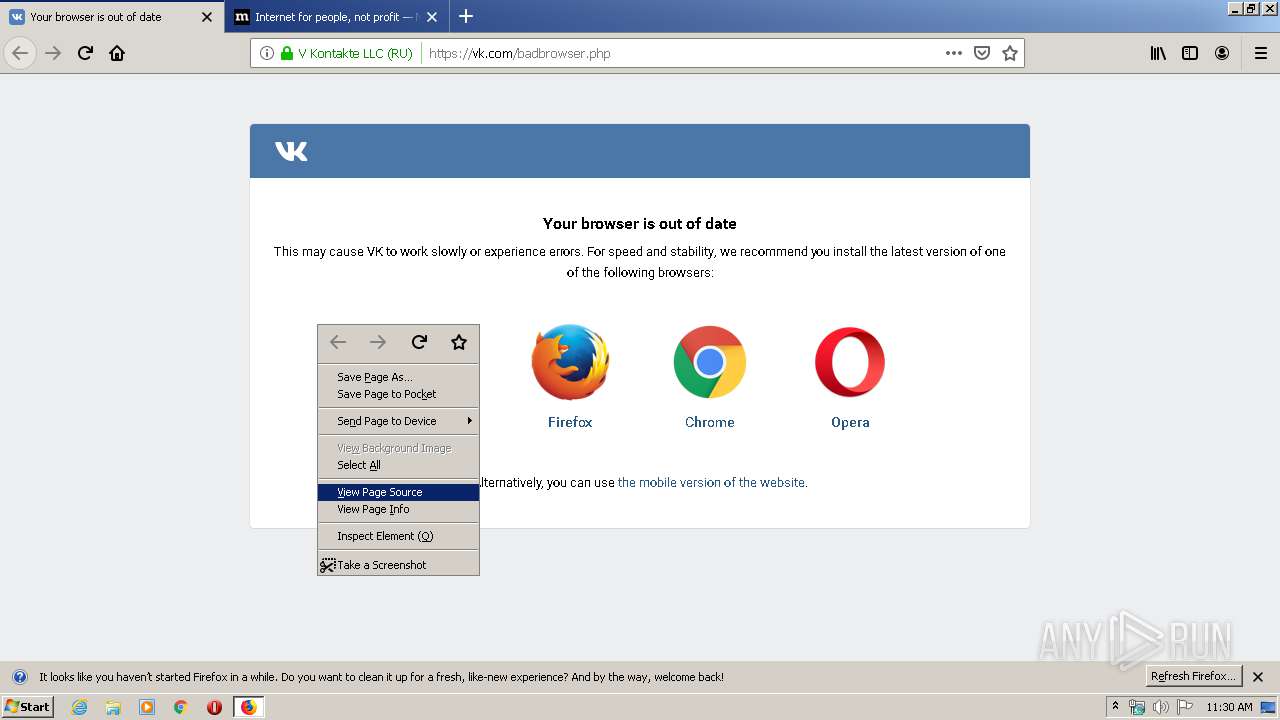
Task: Open View Page Info
Action: (x=398, y=509)
